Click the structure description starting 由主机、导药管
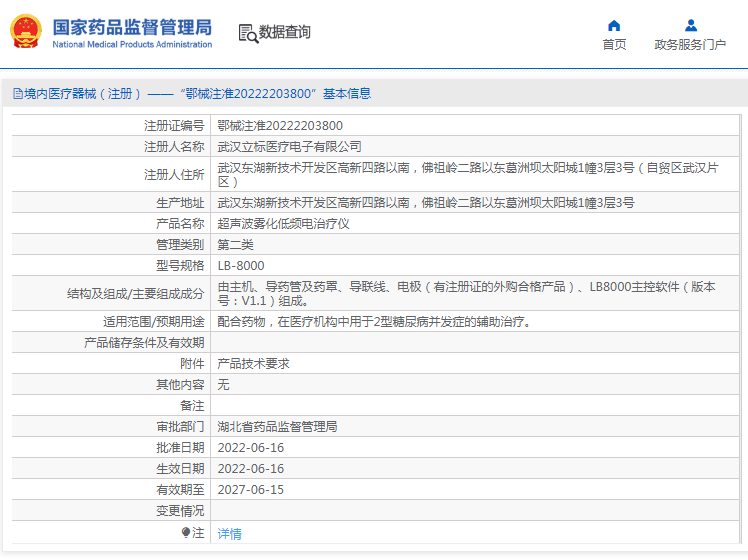 [467, 294]
